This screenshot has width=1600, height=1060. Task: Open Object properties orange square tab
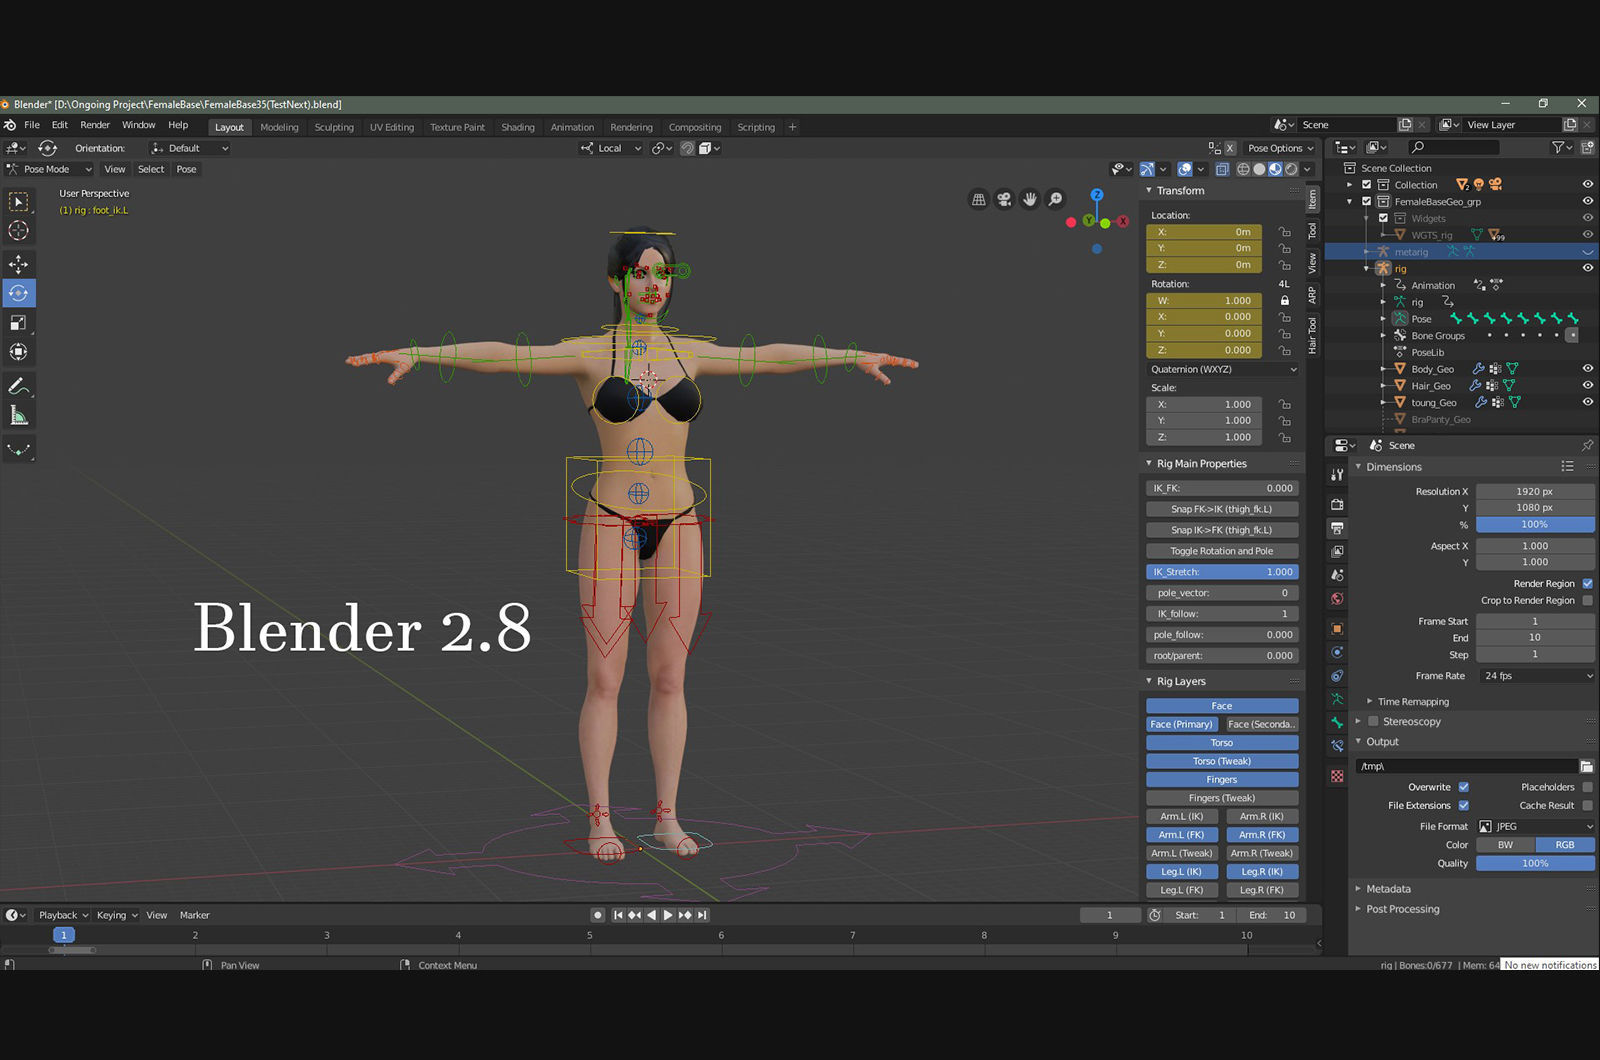click(1337, 629)
